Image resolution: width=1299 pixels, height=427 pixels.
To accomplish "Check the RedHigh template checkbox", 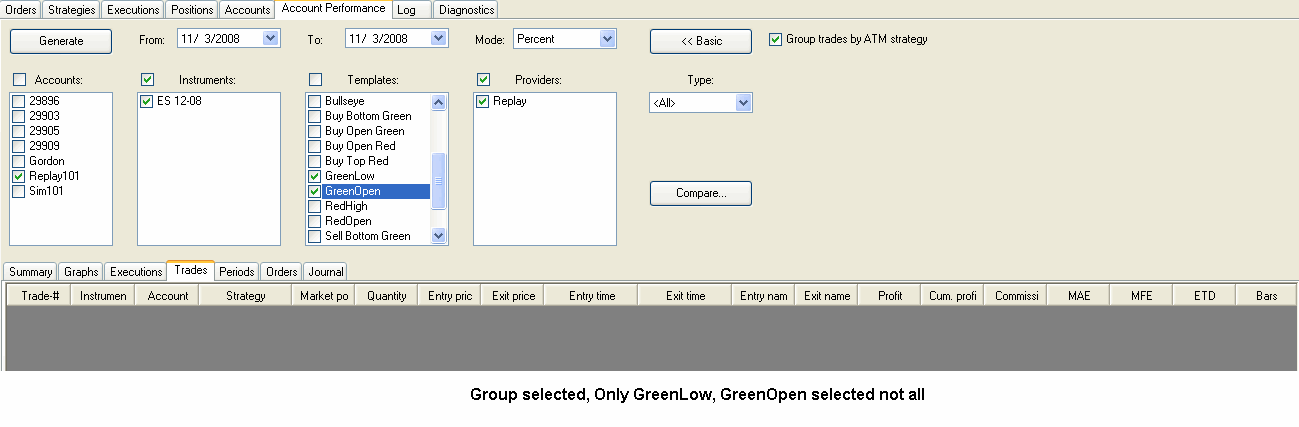I will 315,206.
